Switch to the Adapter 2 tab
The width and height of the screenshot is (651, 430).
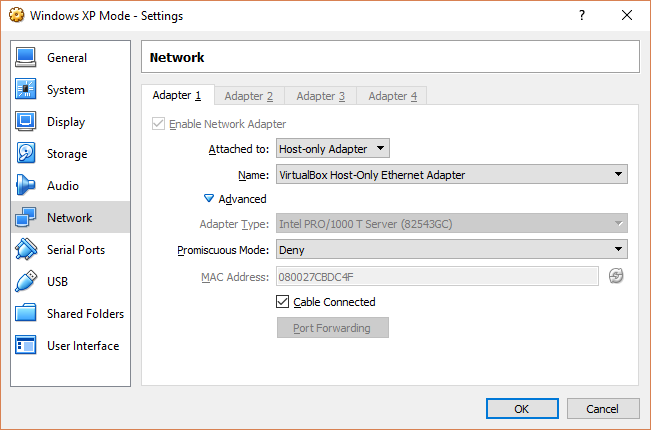[x=249, y=96]
